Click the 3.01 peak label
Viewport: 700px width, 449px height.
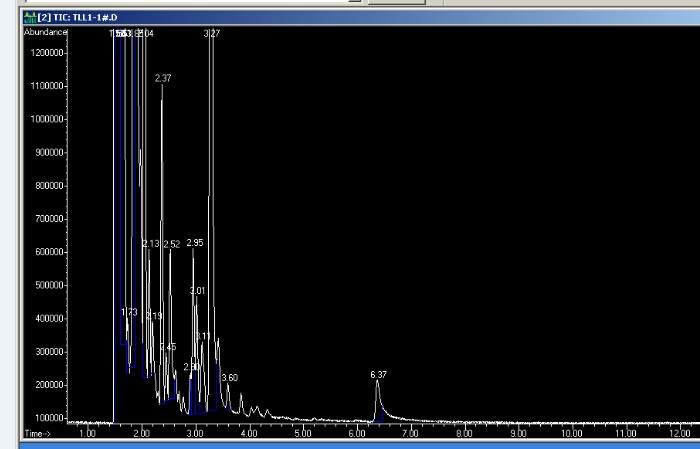click(197, 291)
